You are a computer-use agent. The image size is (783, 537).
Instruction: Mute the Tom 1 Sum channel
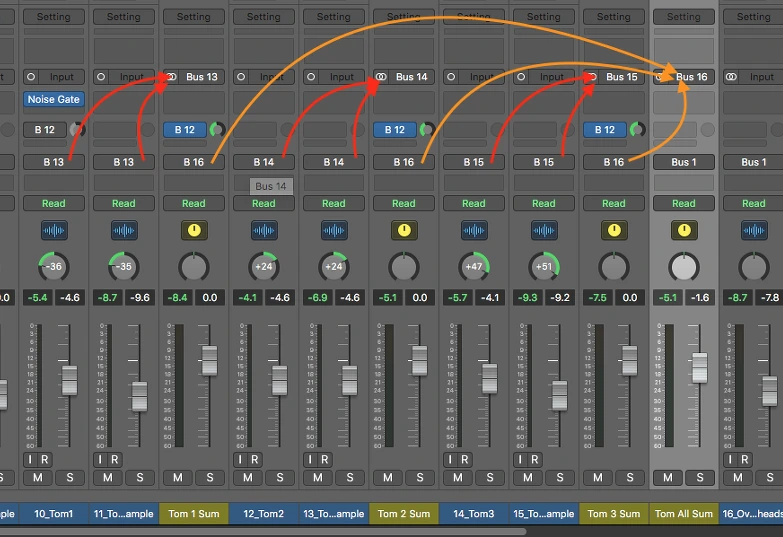178,478
